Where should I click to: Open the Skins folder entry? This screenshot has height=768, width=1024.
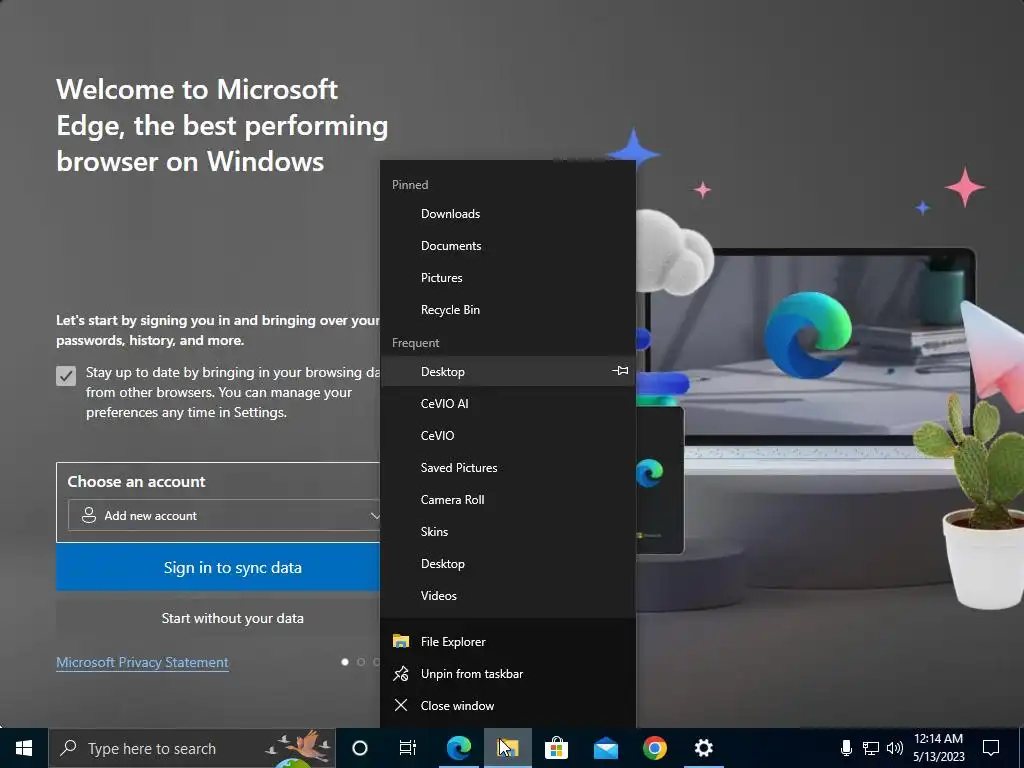click(507, 532)
